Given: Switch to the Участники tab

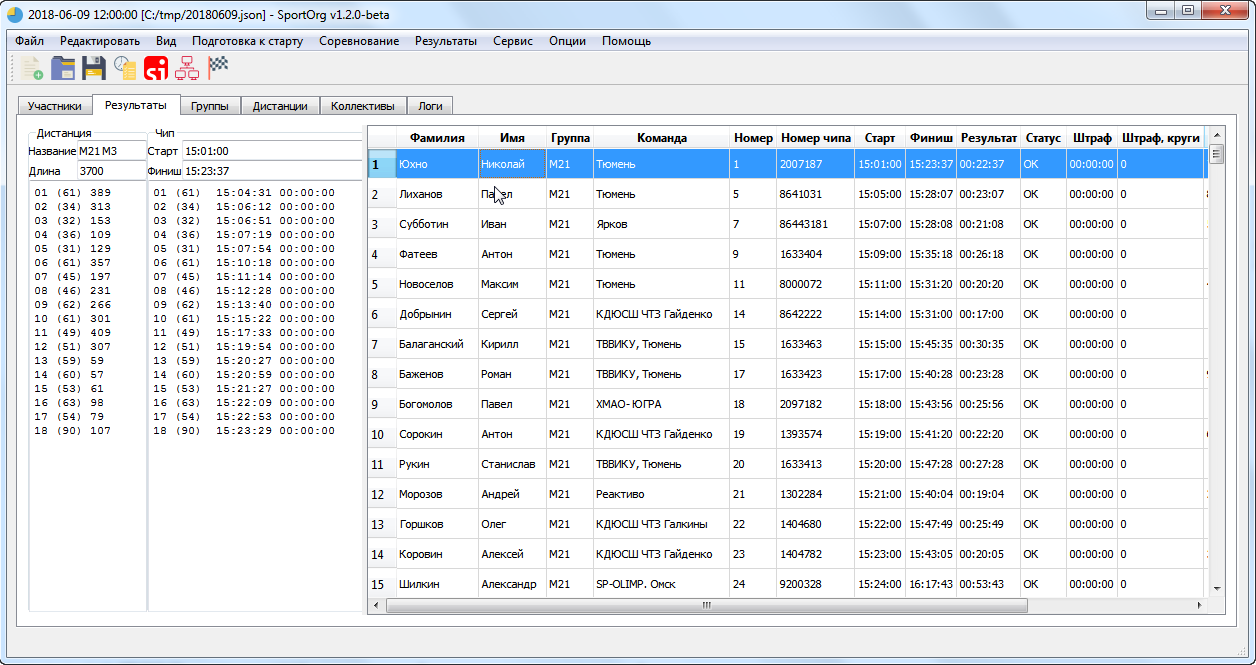Looking at the screenshot, I should [x=55, y=106].
